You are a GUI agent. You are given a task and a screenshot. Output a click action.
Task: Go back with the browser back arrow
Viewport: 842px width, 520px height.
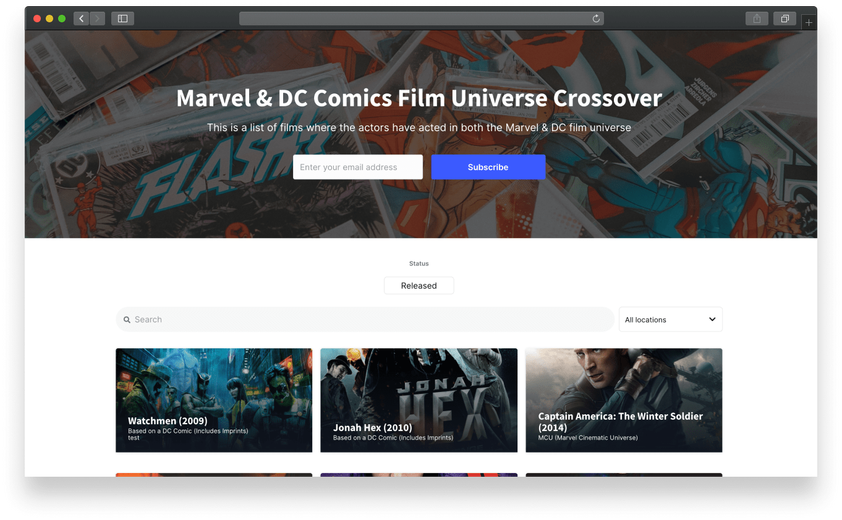81,19
